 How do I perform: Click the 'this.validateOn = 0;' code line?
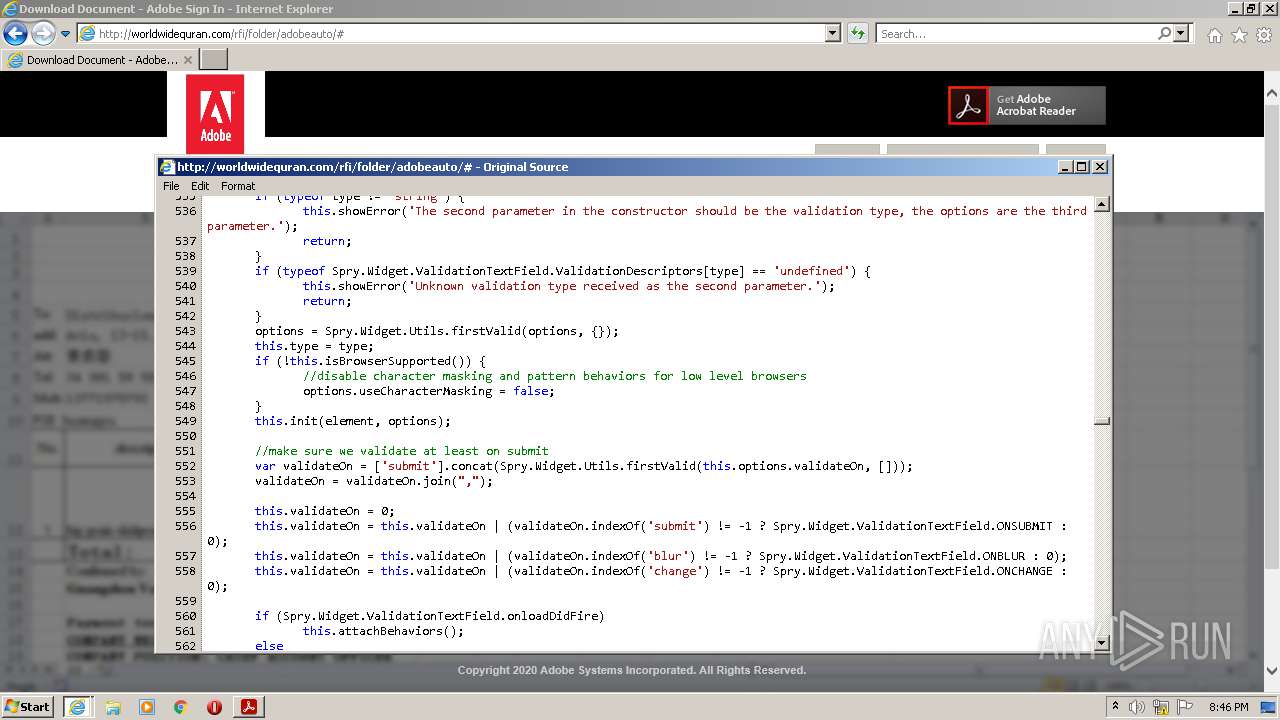pyautogui.click(x=324, y=511)
